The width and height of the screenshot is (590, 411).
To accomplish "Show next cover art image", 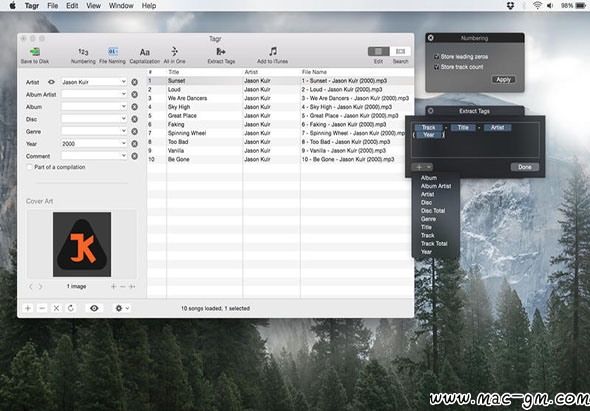I will pos(40,287).
